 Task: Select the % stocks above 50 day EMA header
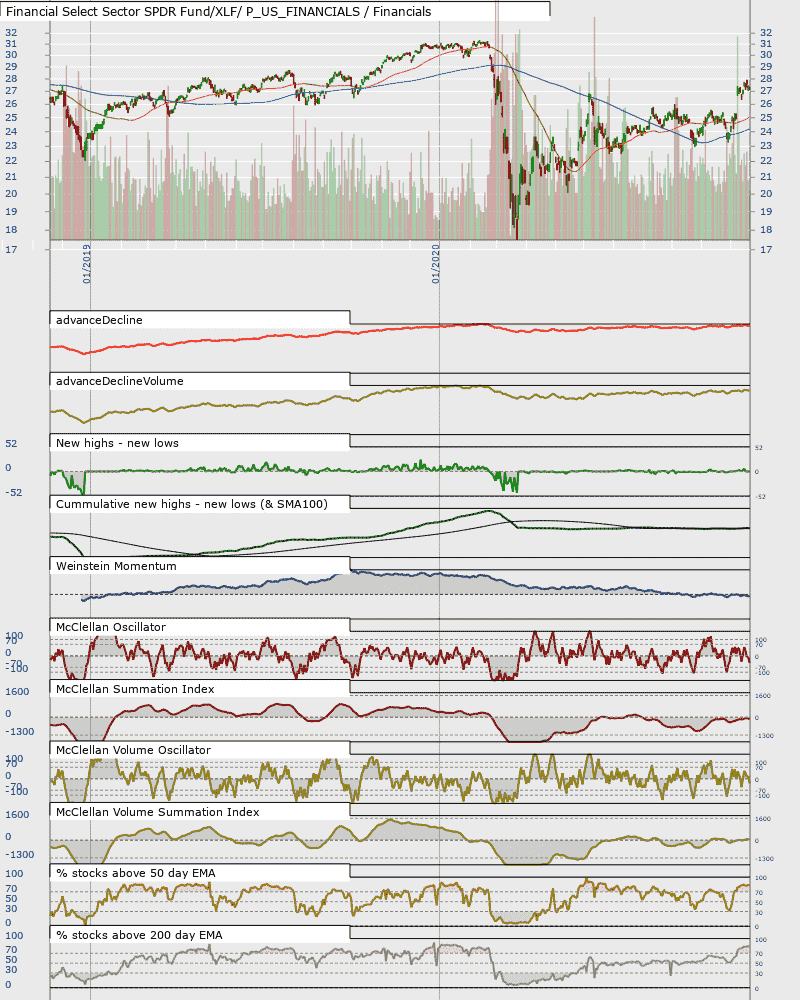(x=135, y=874)
